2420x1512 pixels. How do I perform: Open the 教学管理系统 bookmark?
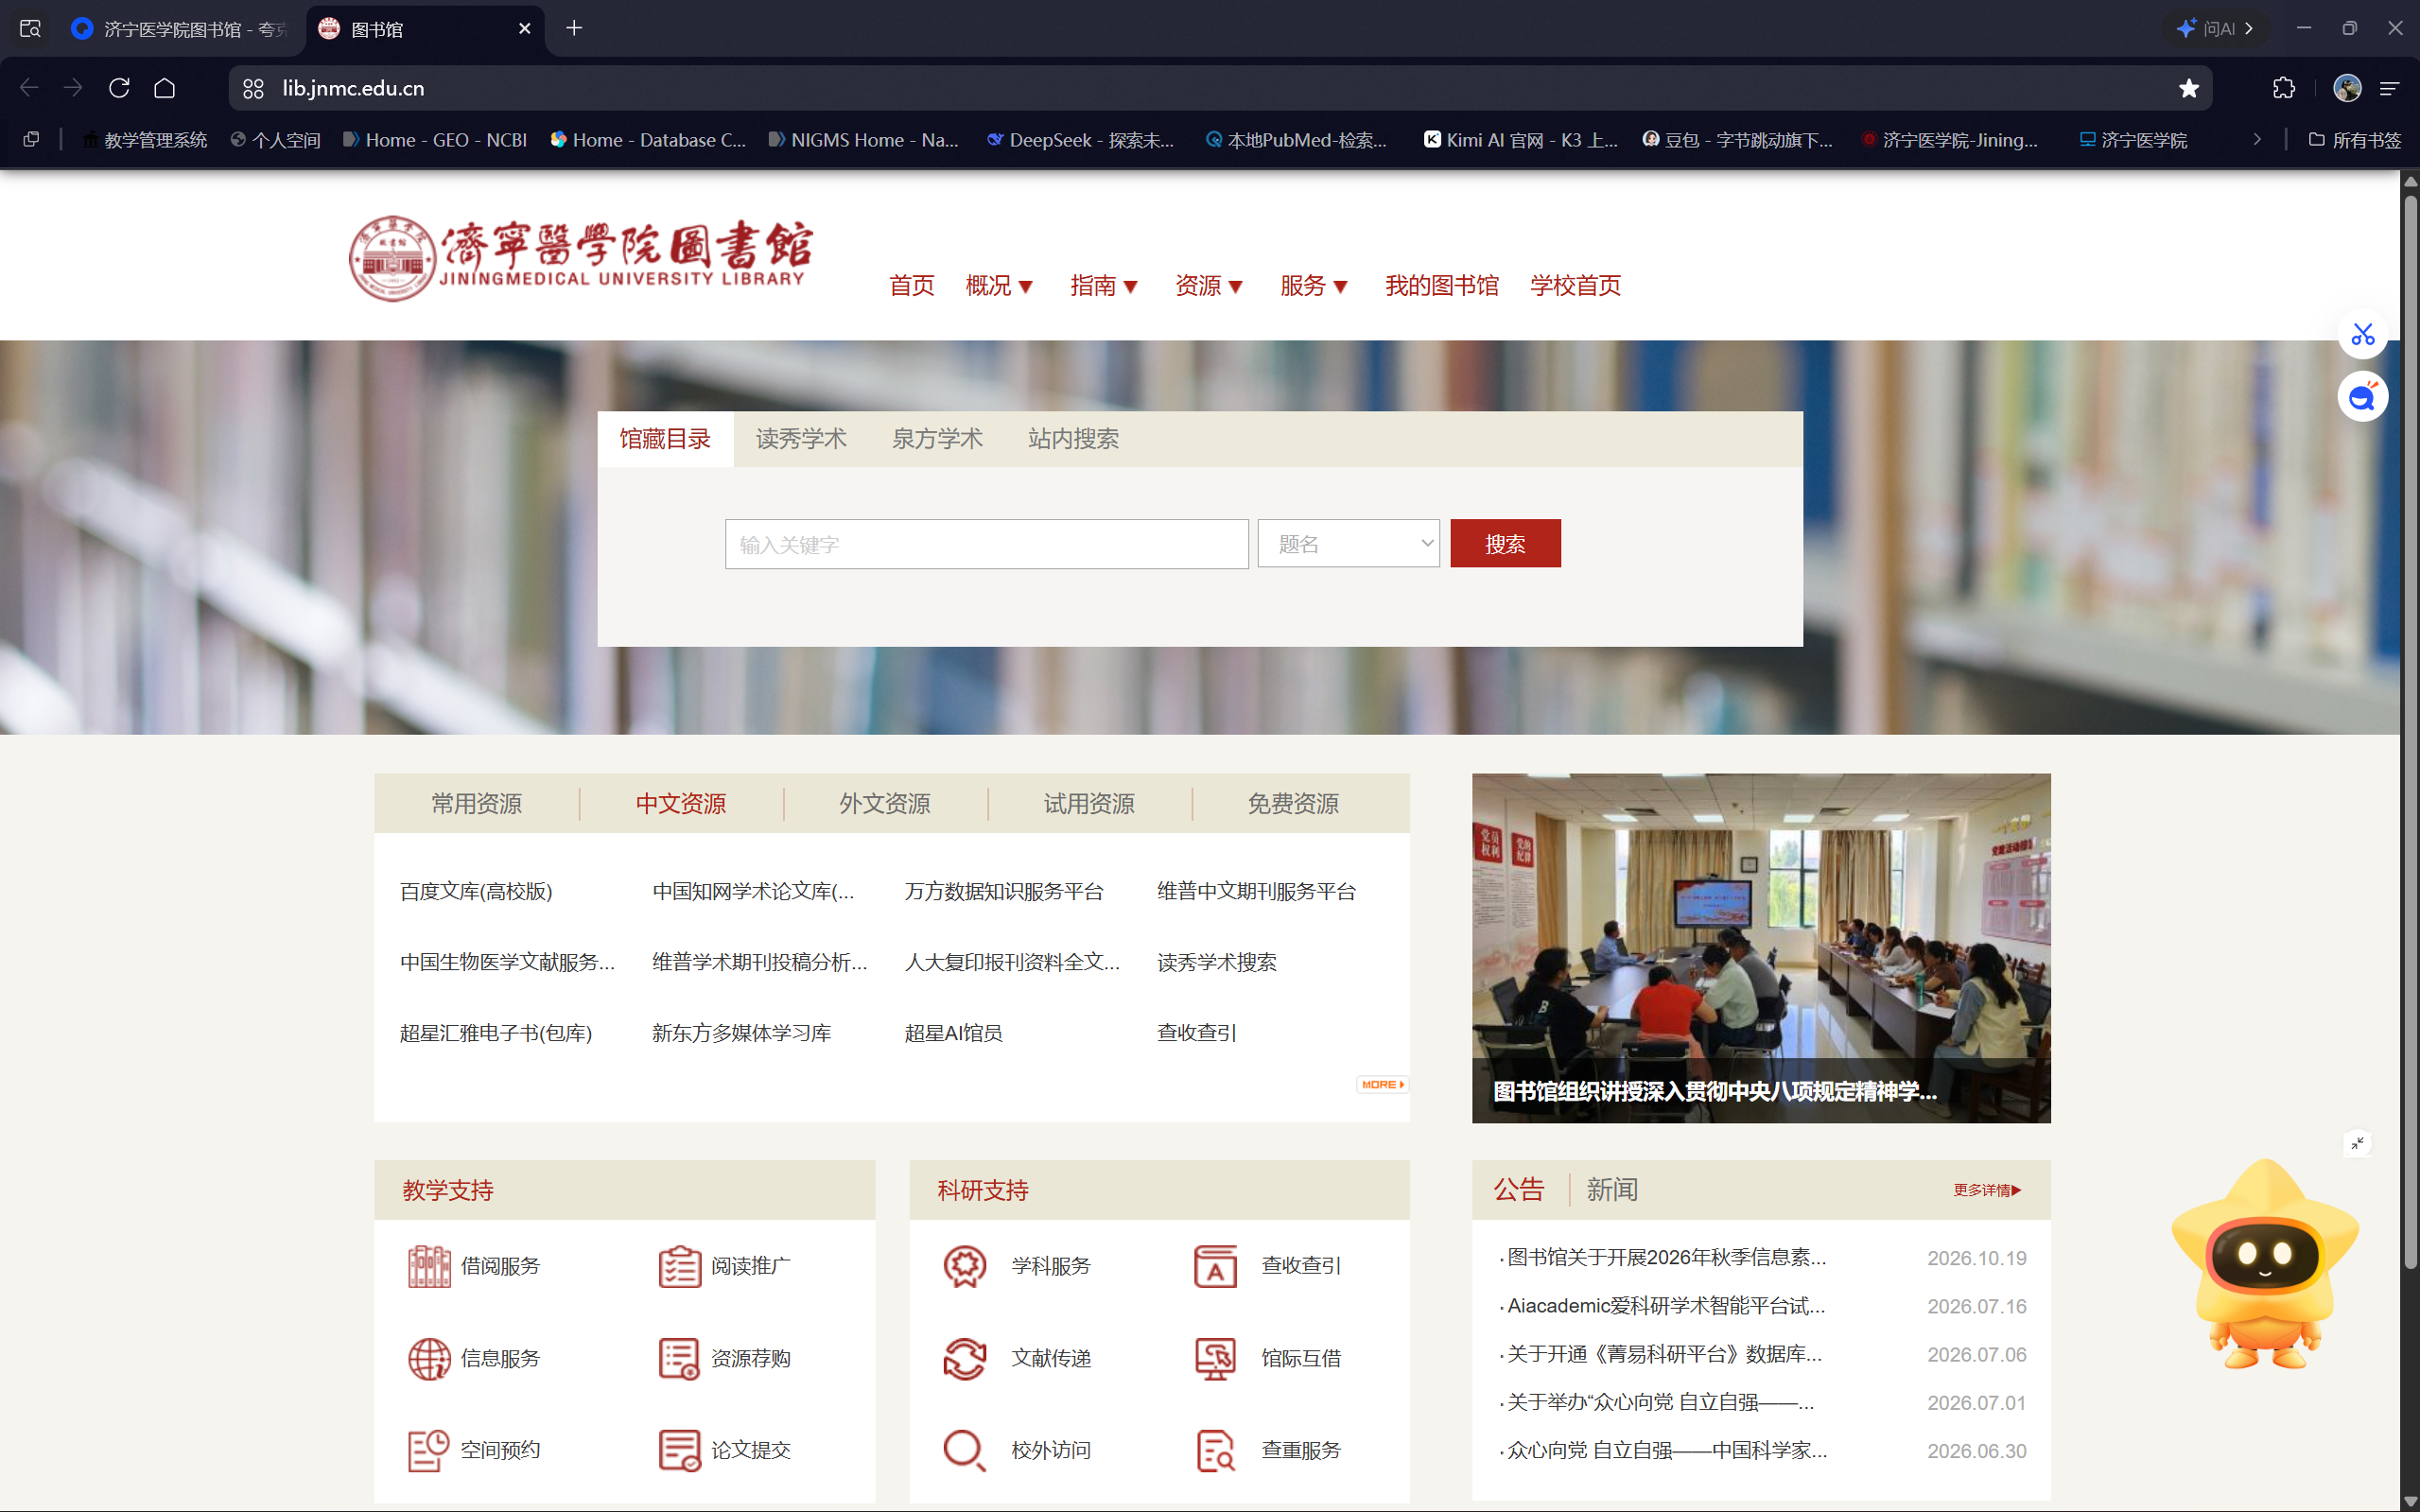point(145,140)
